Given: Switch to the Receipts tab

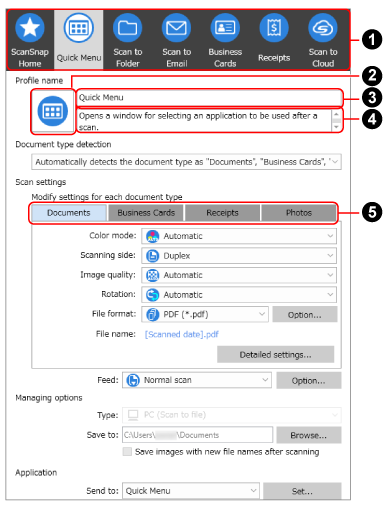Looking at the screenshot, I should (222, 213).
